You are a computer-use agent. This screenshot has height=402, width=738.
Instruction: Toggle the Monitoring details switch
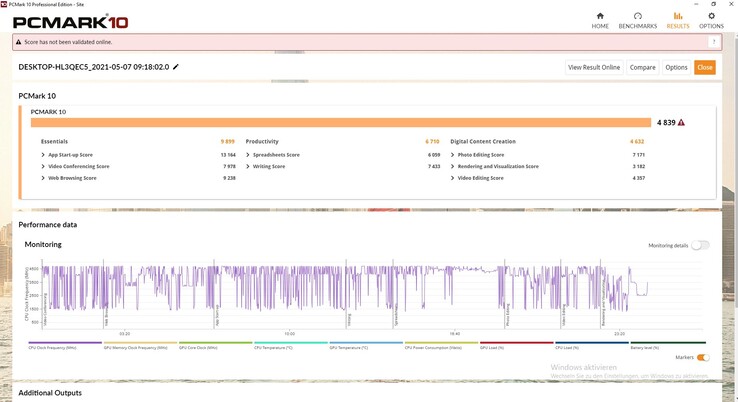[699, 245]
